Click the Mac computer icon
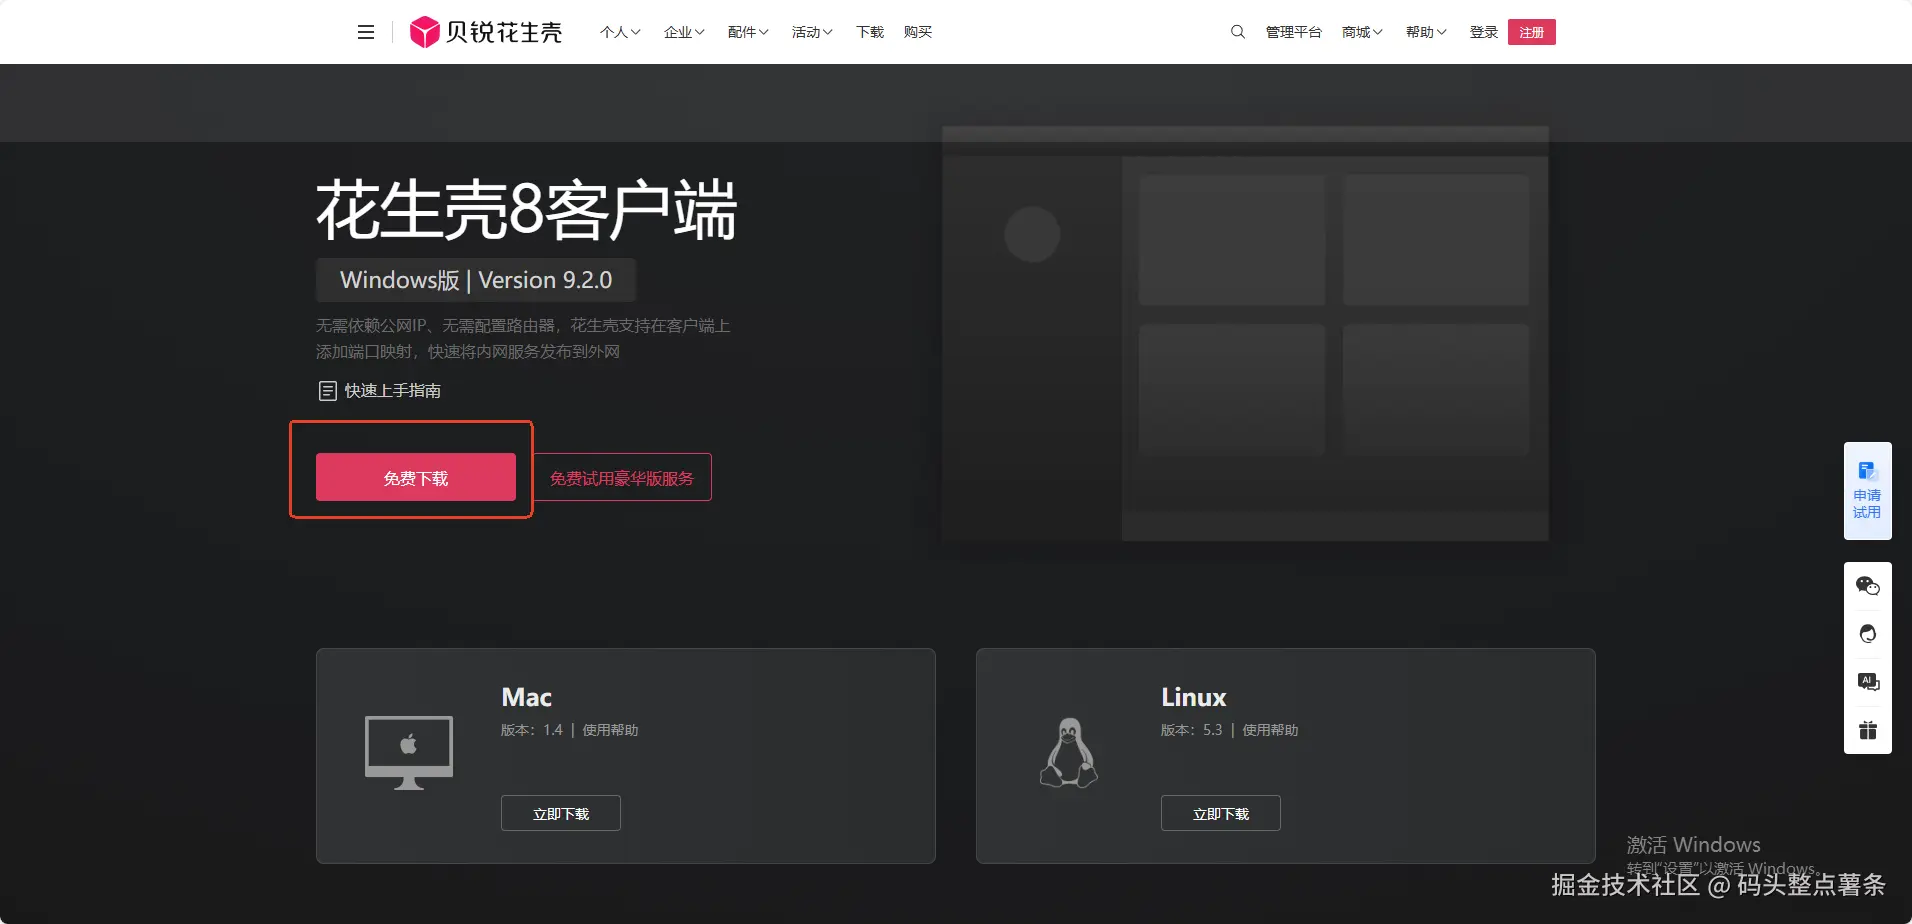 [x=409, y=752]
